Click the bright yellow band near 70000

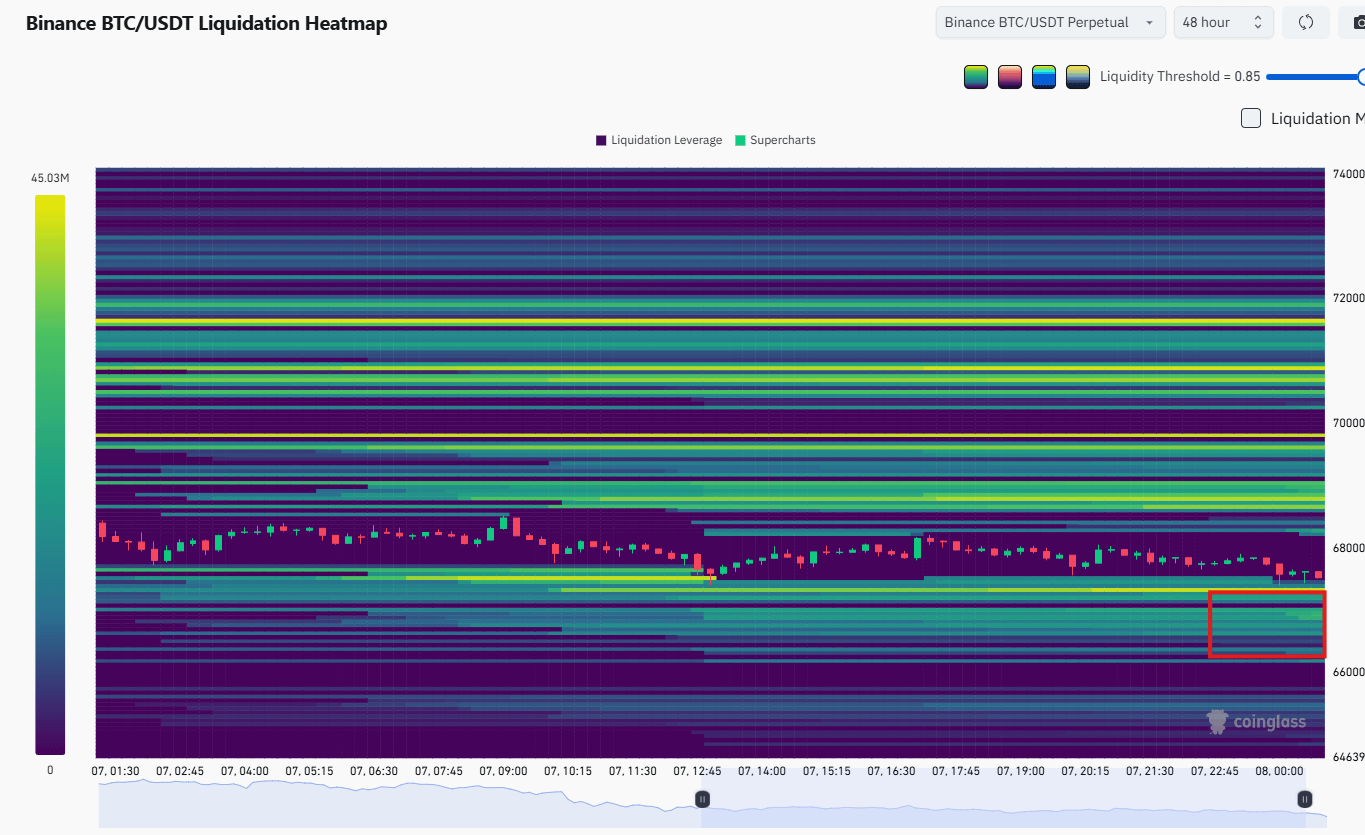click(700, 436)
